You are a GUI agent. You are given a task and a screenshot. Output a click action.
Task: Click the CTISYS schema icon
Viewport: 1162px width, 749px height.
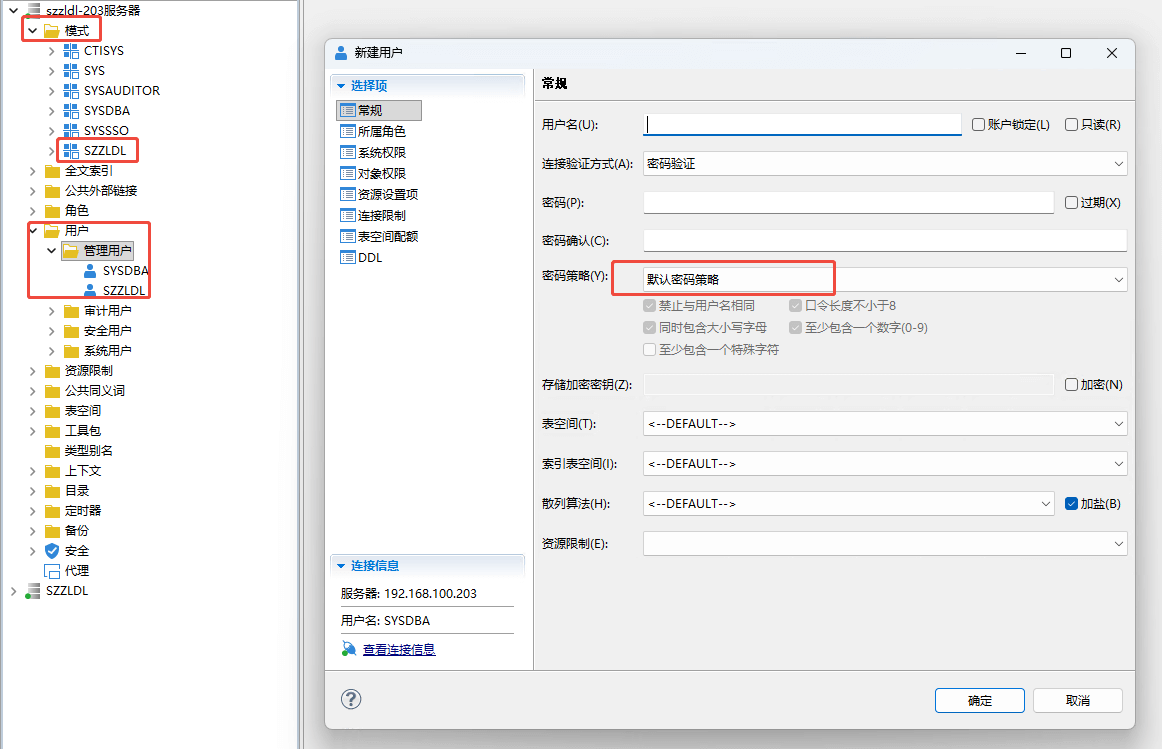click(x=71, y=50)
